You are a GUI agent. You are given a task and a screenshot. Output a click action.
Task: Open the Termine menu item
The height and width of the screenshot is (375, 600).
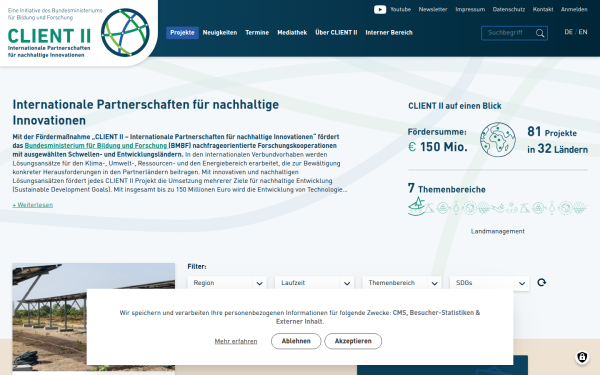[257, 33]
